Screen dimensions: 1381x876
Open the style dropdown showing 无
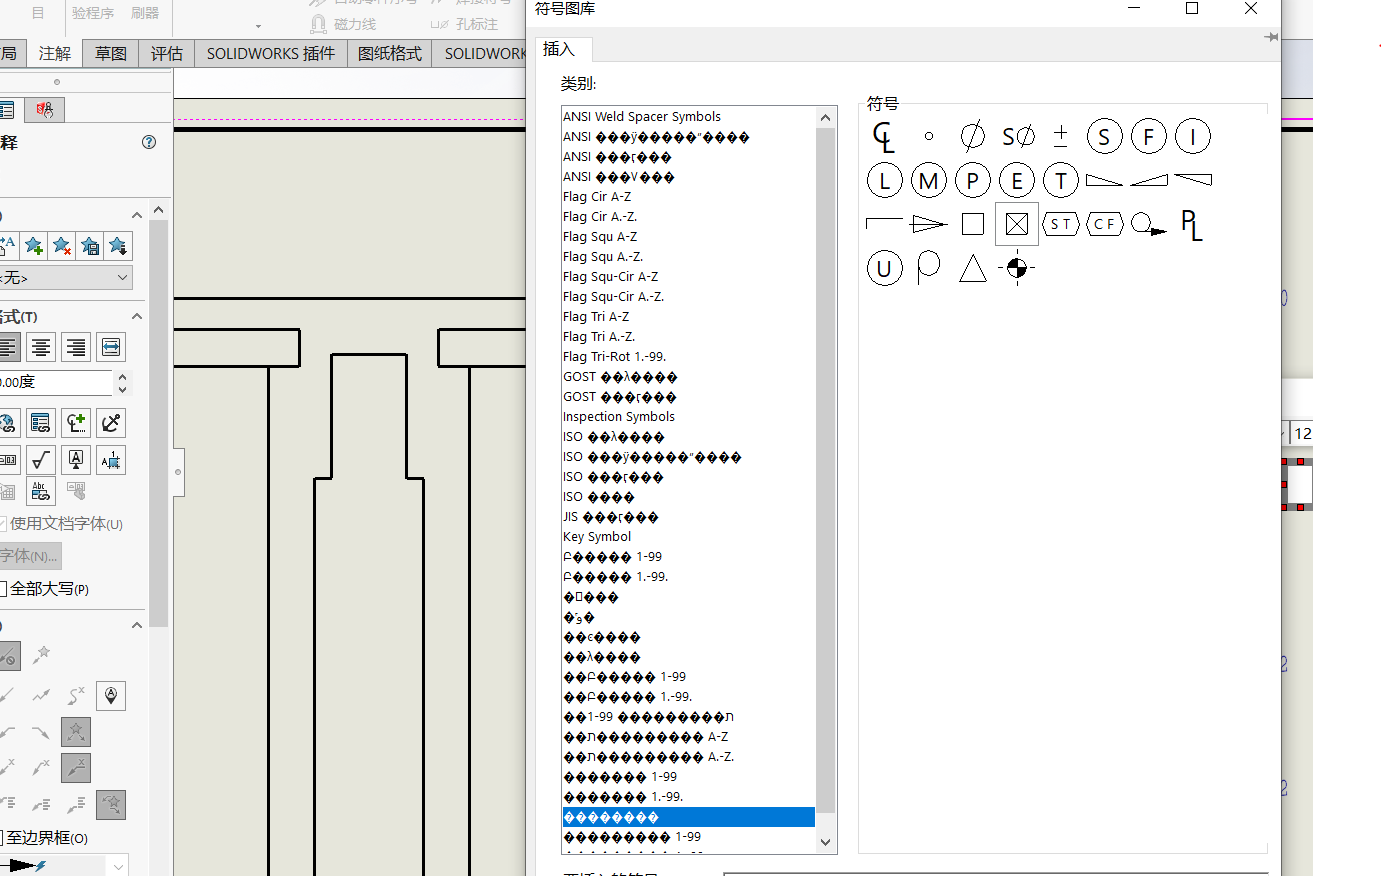coord(66,277)
